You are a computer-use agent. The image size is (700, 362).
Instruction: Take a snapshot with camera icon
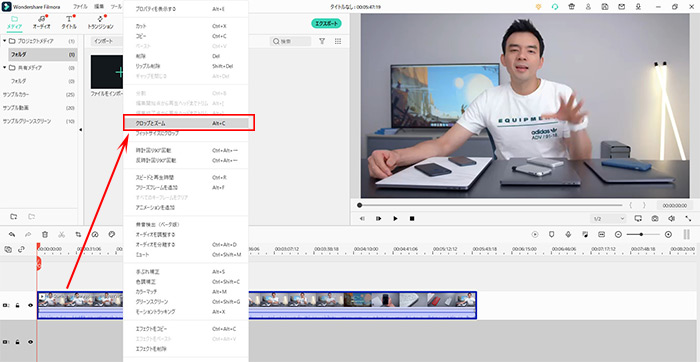(655, 219)
